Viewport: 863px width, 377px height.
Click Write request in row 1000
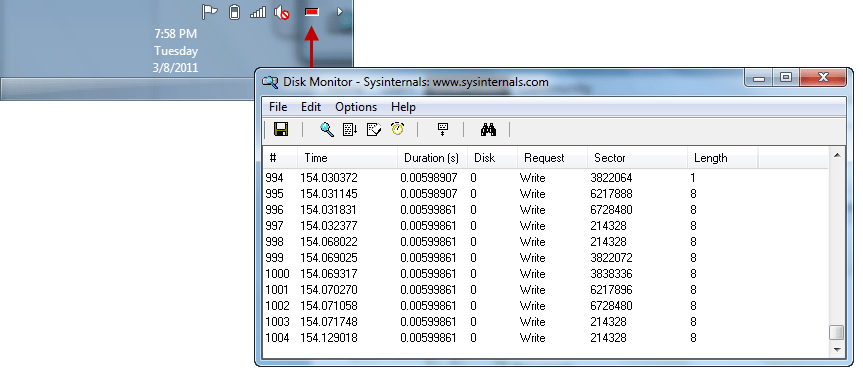tap(532, 274)
